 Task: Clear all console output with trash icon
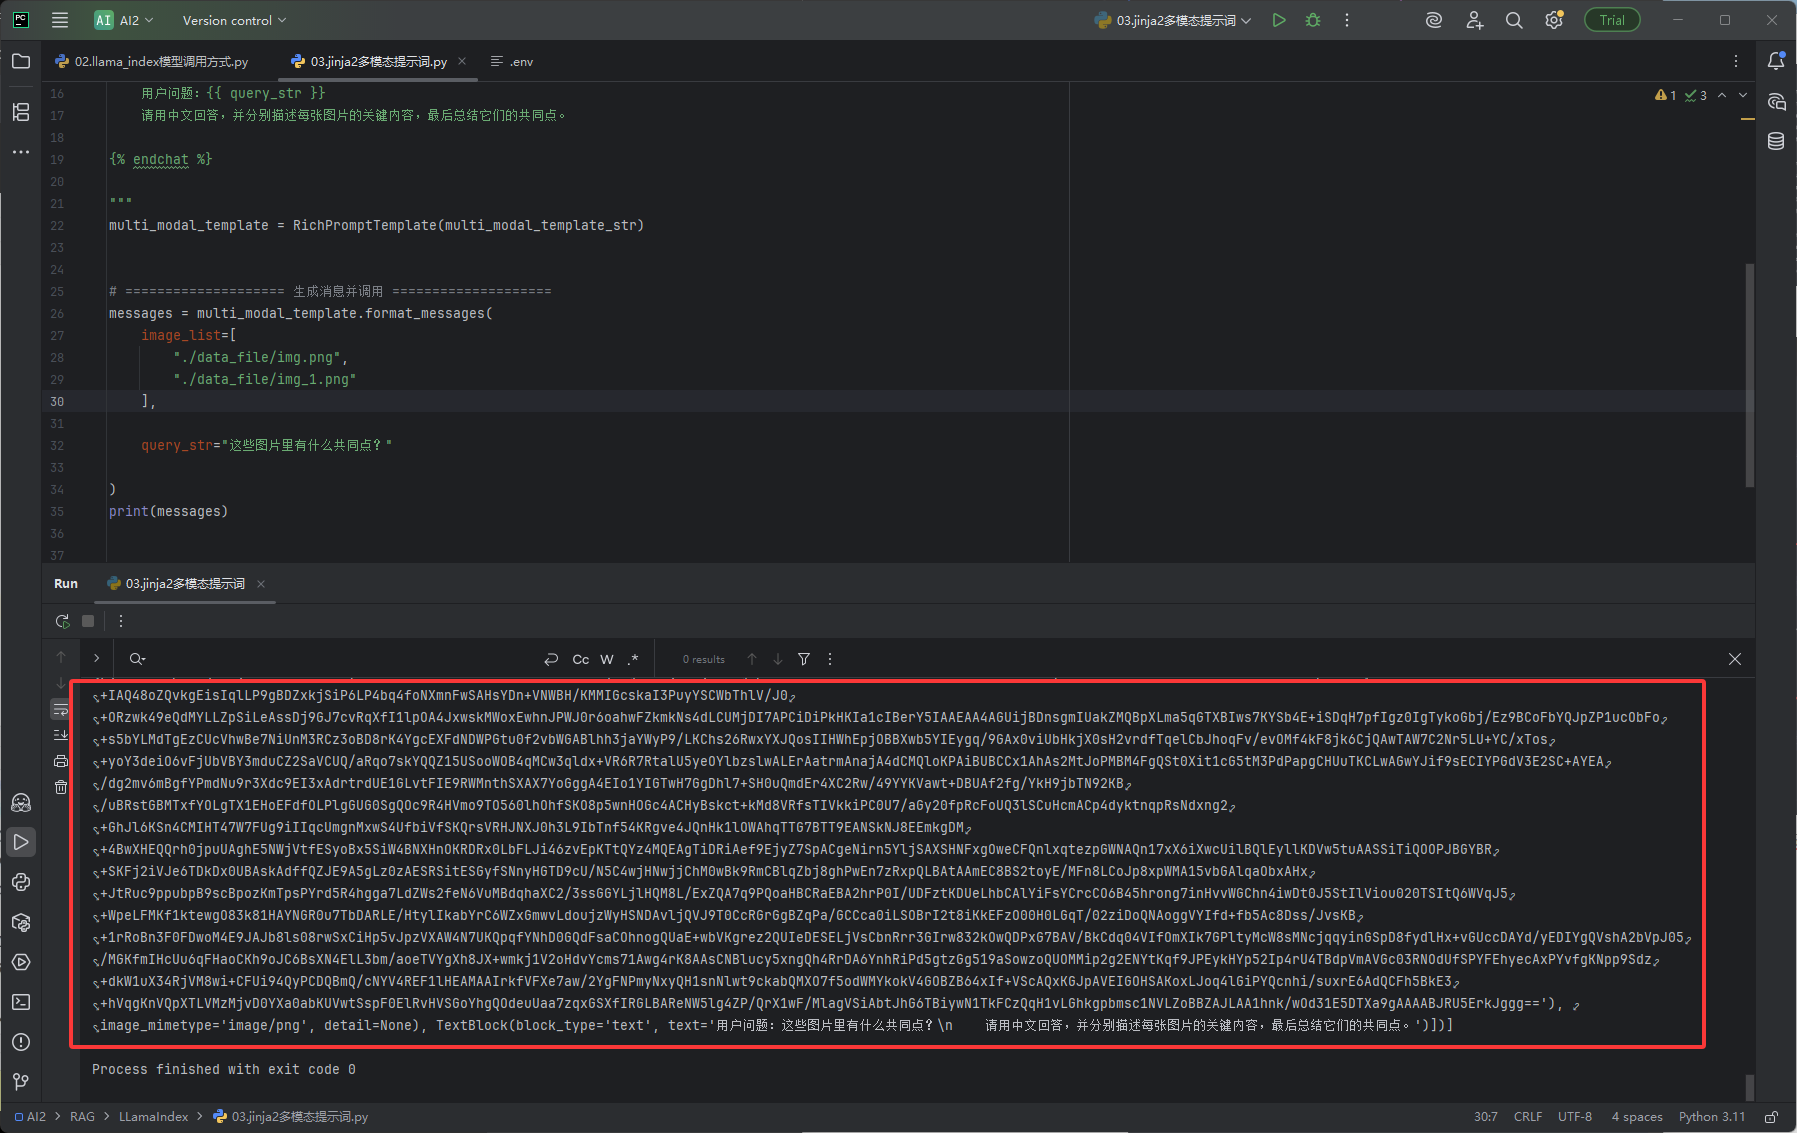(61, 787)
